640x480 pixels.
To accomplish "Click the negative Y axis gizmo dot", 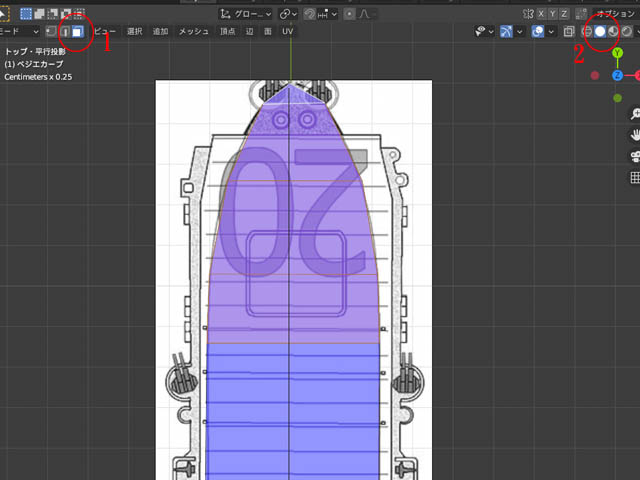I will click(x=618, y=98).
